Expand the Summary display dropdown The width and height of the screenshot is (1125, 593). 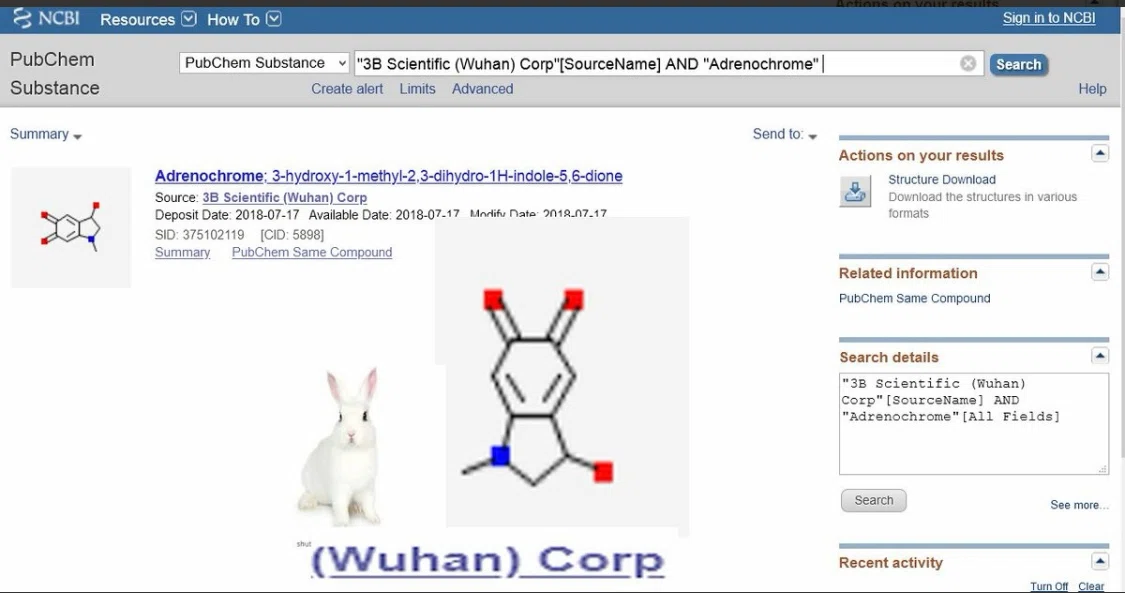pos(45,134)
